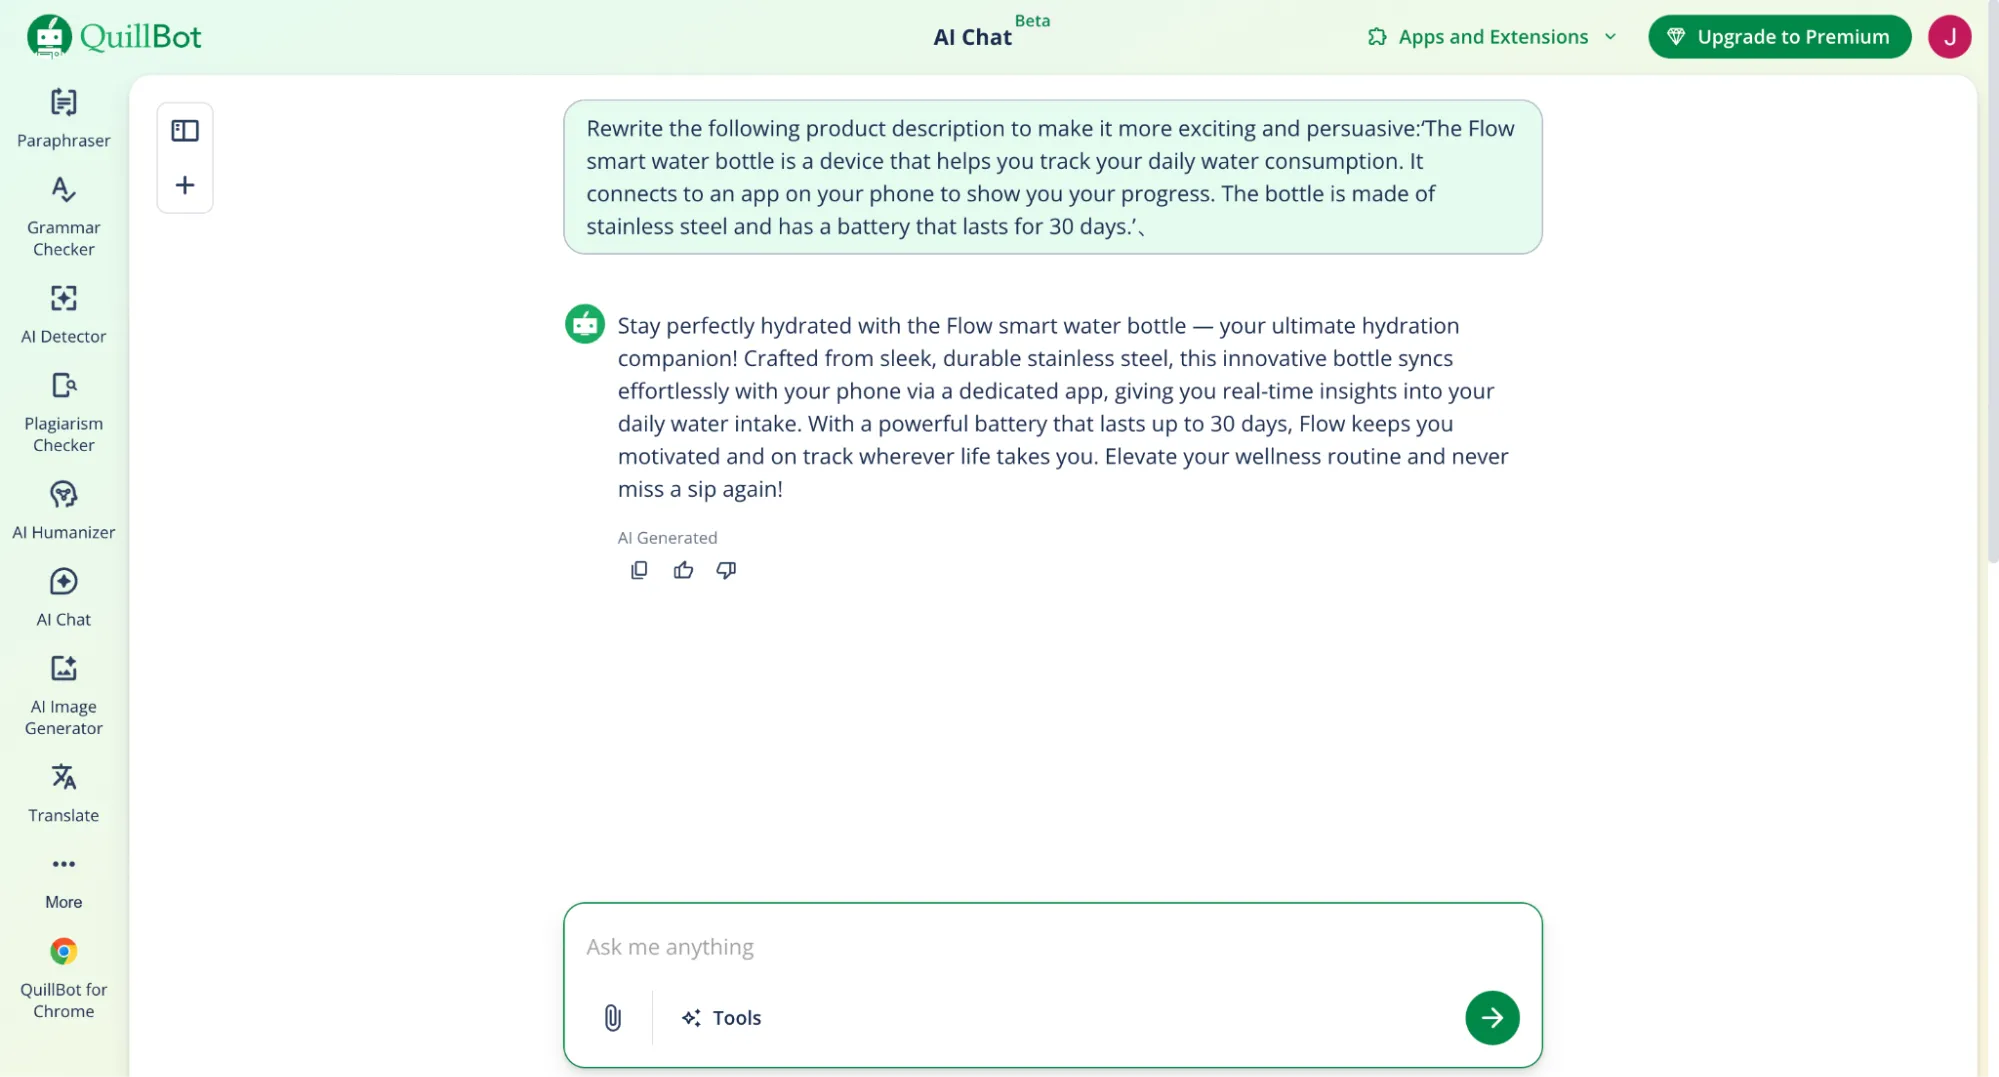Open the Plagiarism Checker
The width and height of the screenshot is (1999, 1077).
click(x=63, y=412)
